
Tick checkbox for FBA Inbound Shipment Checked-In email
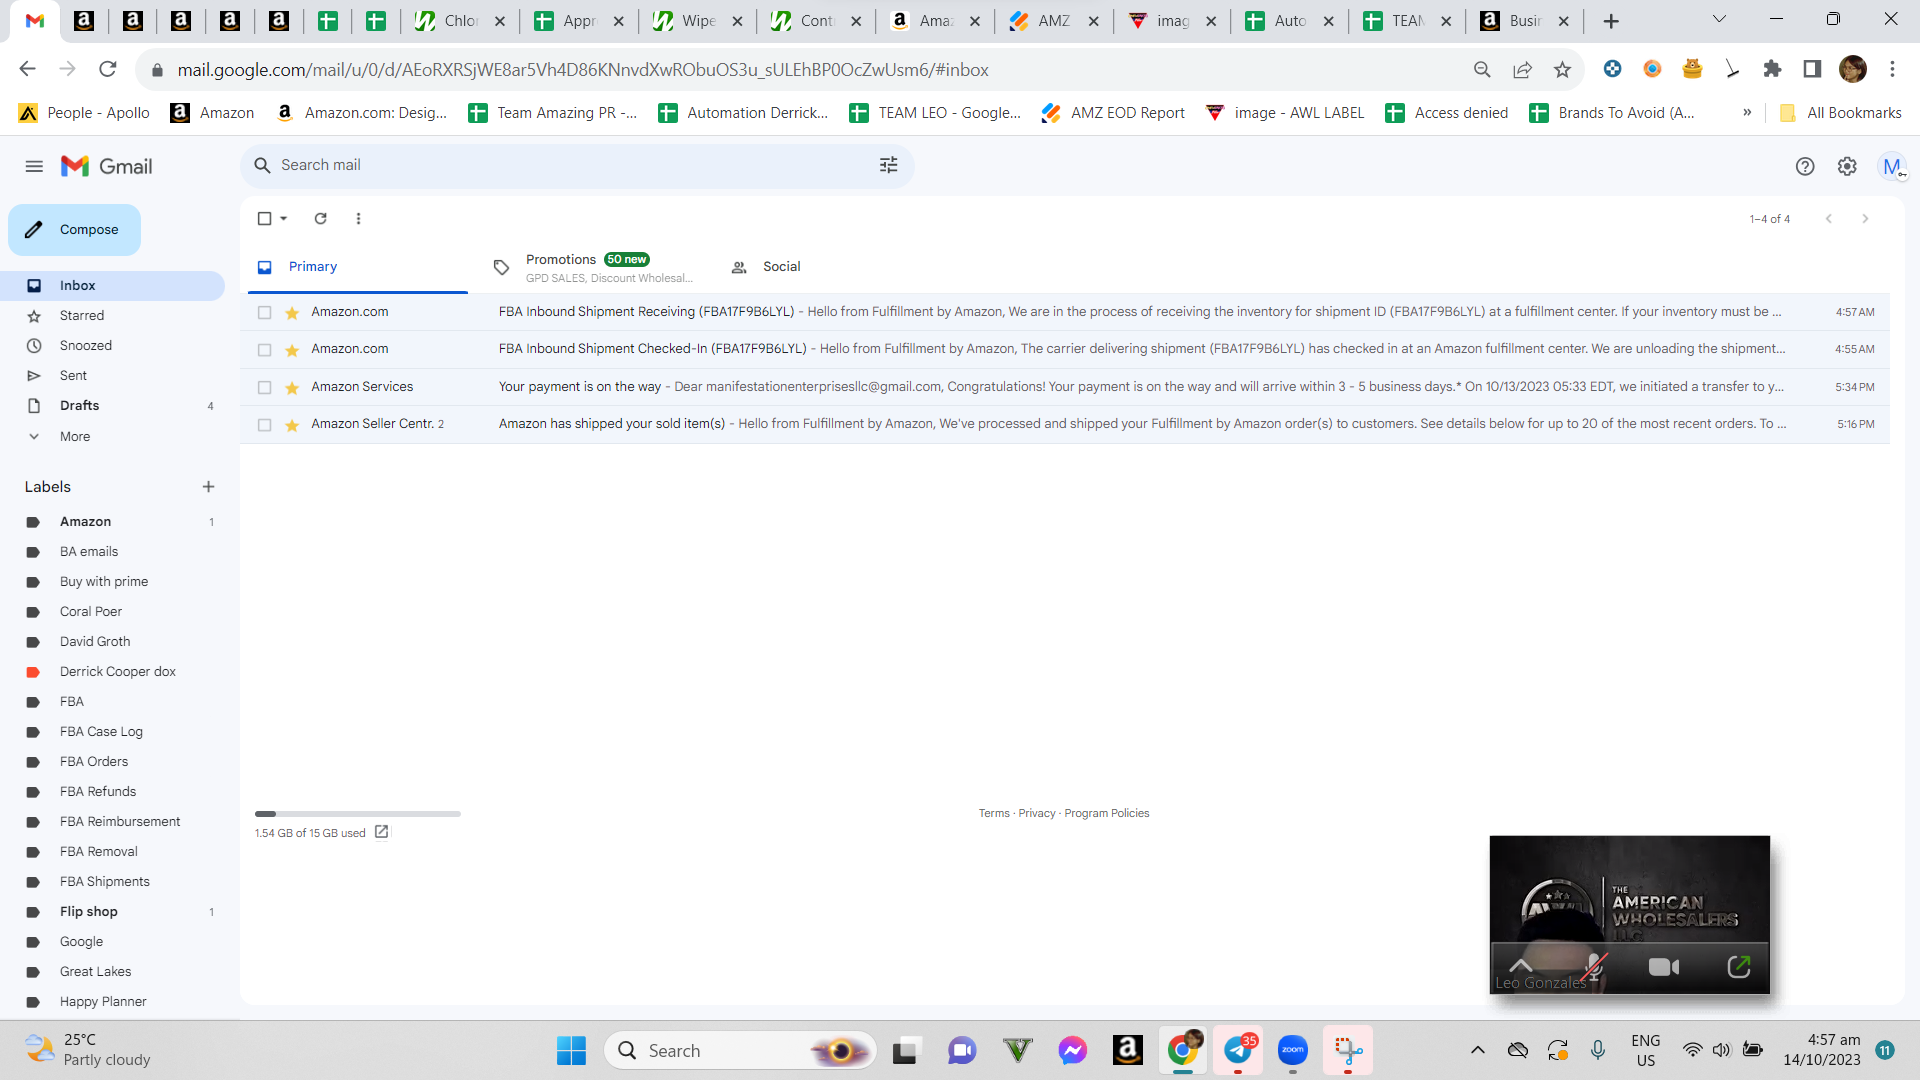(x=264, y=350)
